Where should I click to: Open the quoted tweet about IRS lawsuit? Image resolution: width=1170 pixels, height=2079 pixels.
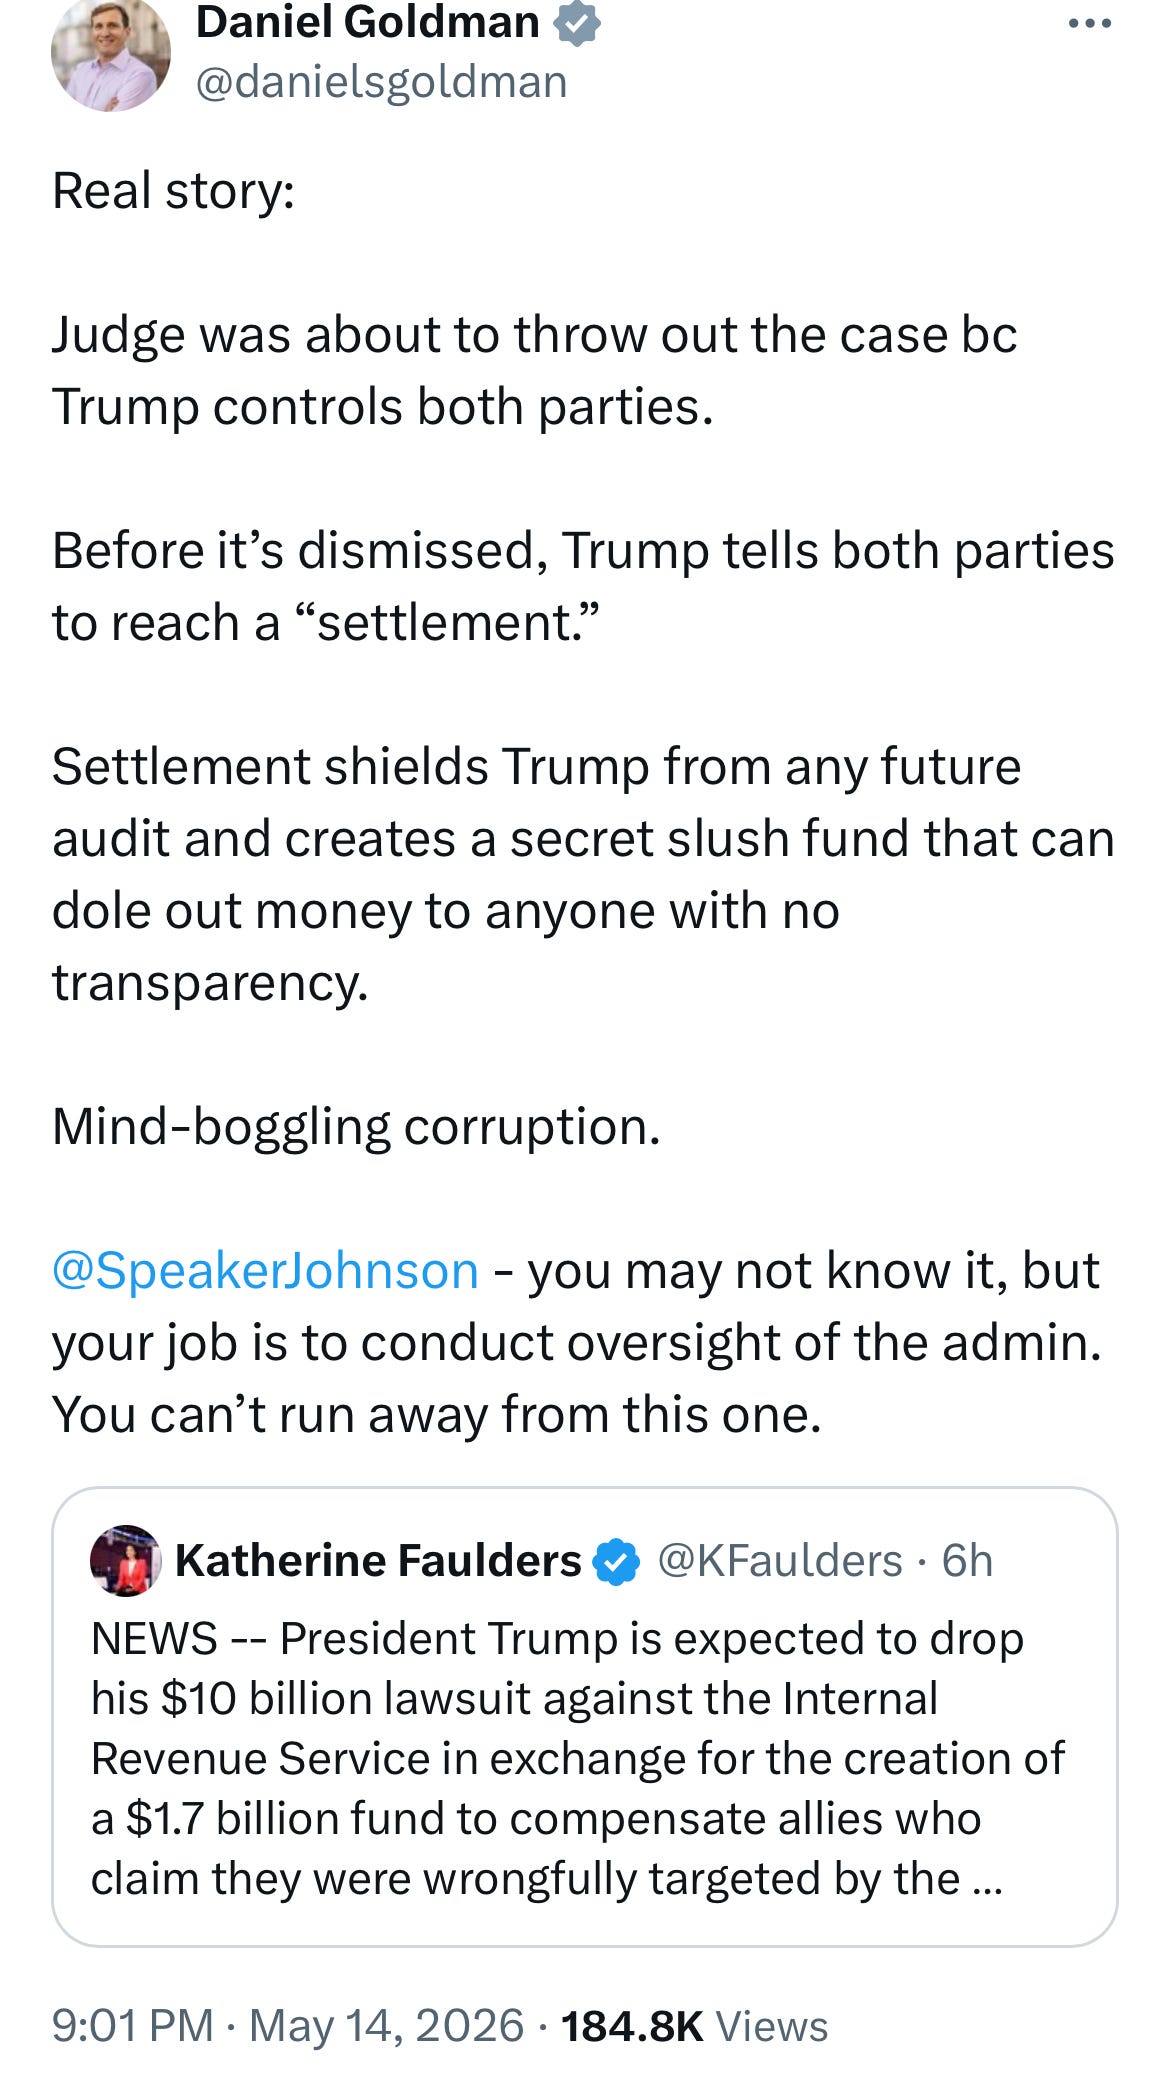point(585,1717)
